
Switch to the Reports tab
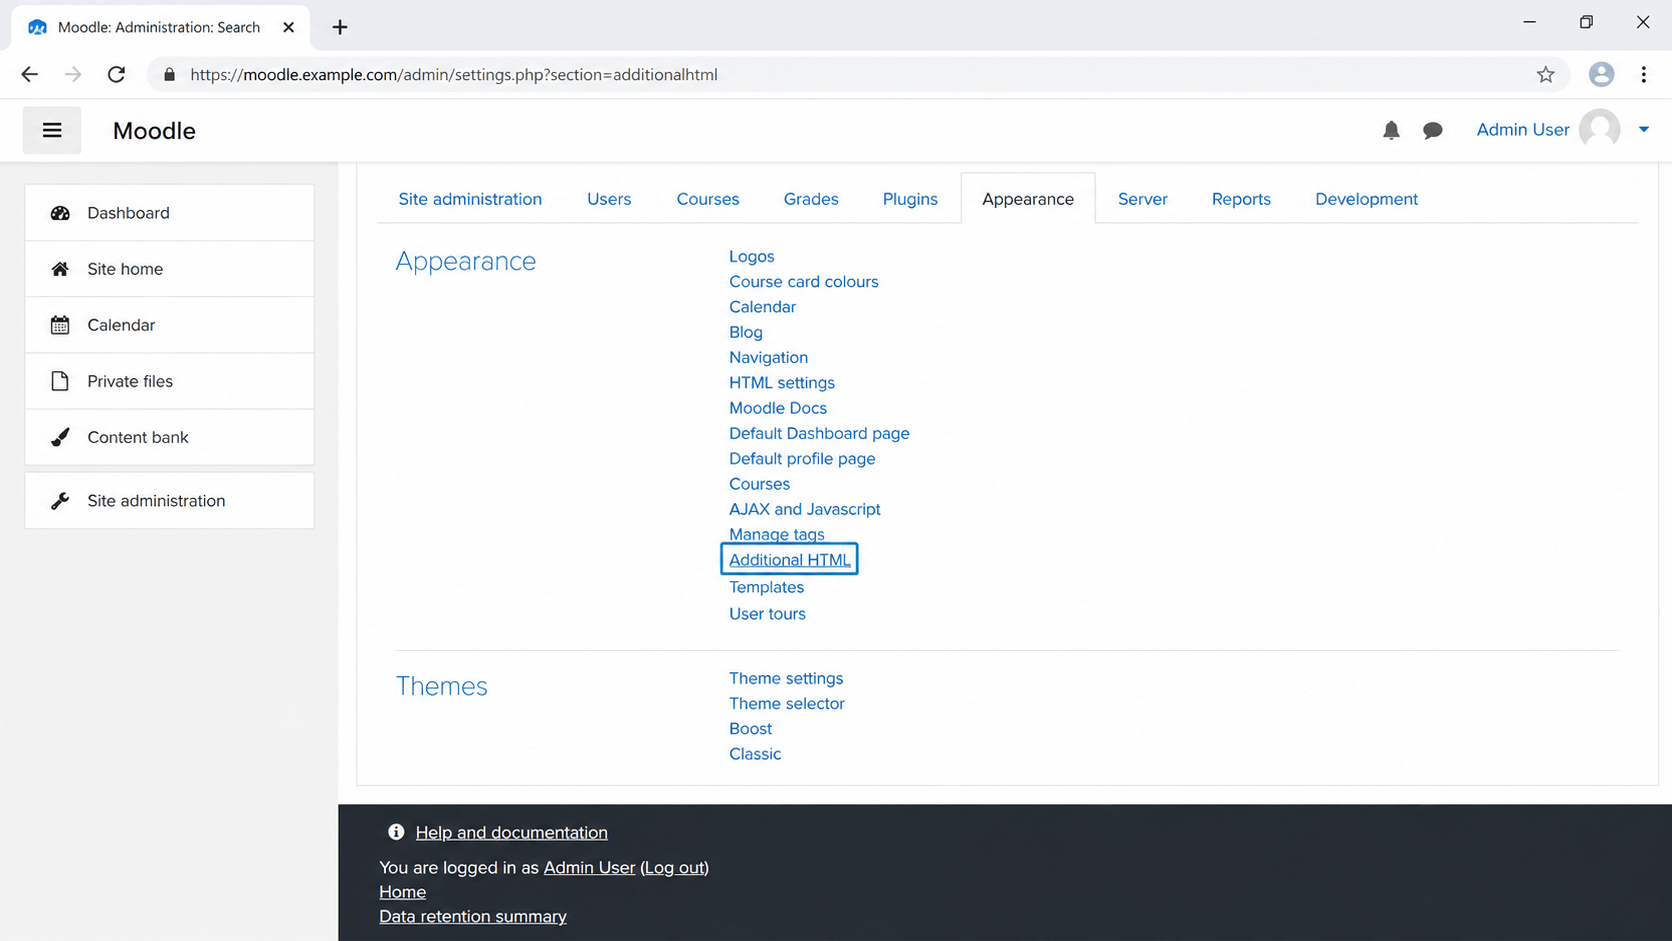pos(1241,199)
